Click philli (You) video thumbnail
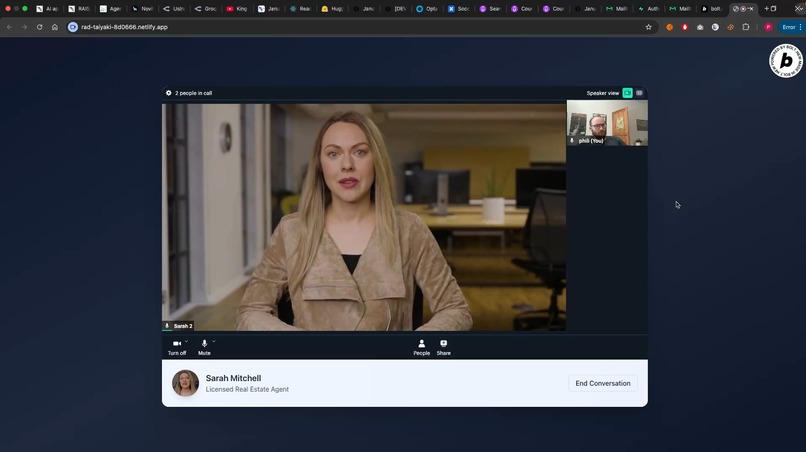806x452 pixels. 607,123
